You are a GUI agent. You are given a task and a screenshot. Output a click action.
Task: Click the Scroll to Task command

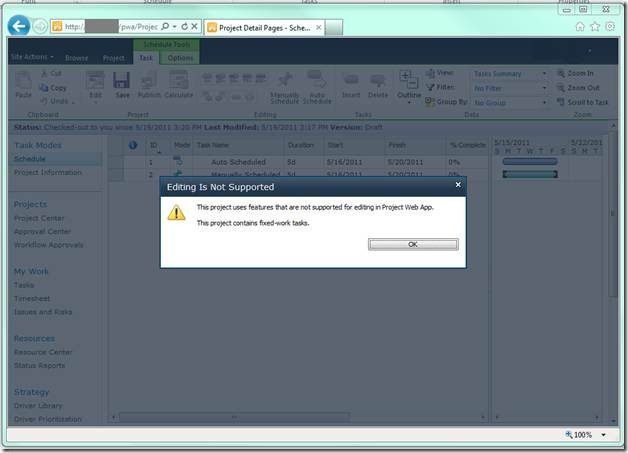583,102
